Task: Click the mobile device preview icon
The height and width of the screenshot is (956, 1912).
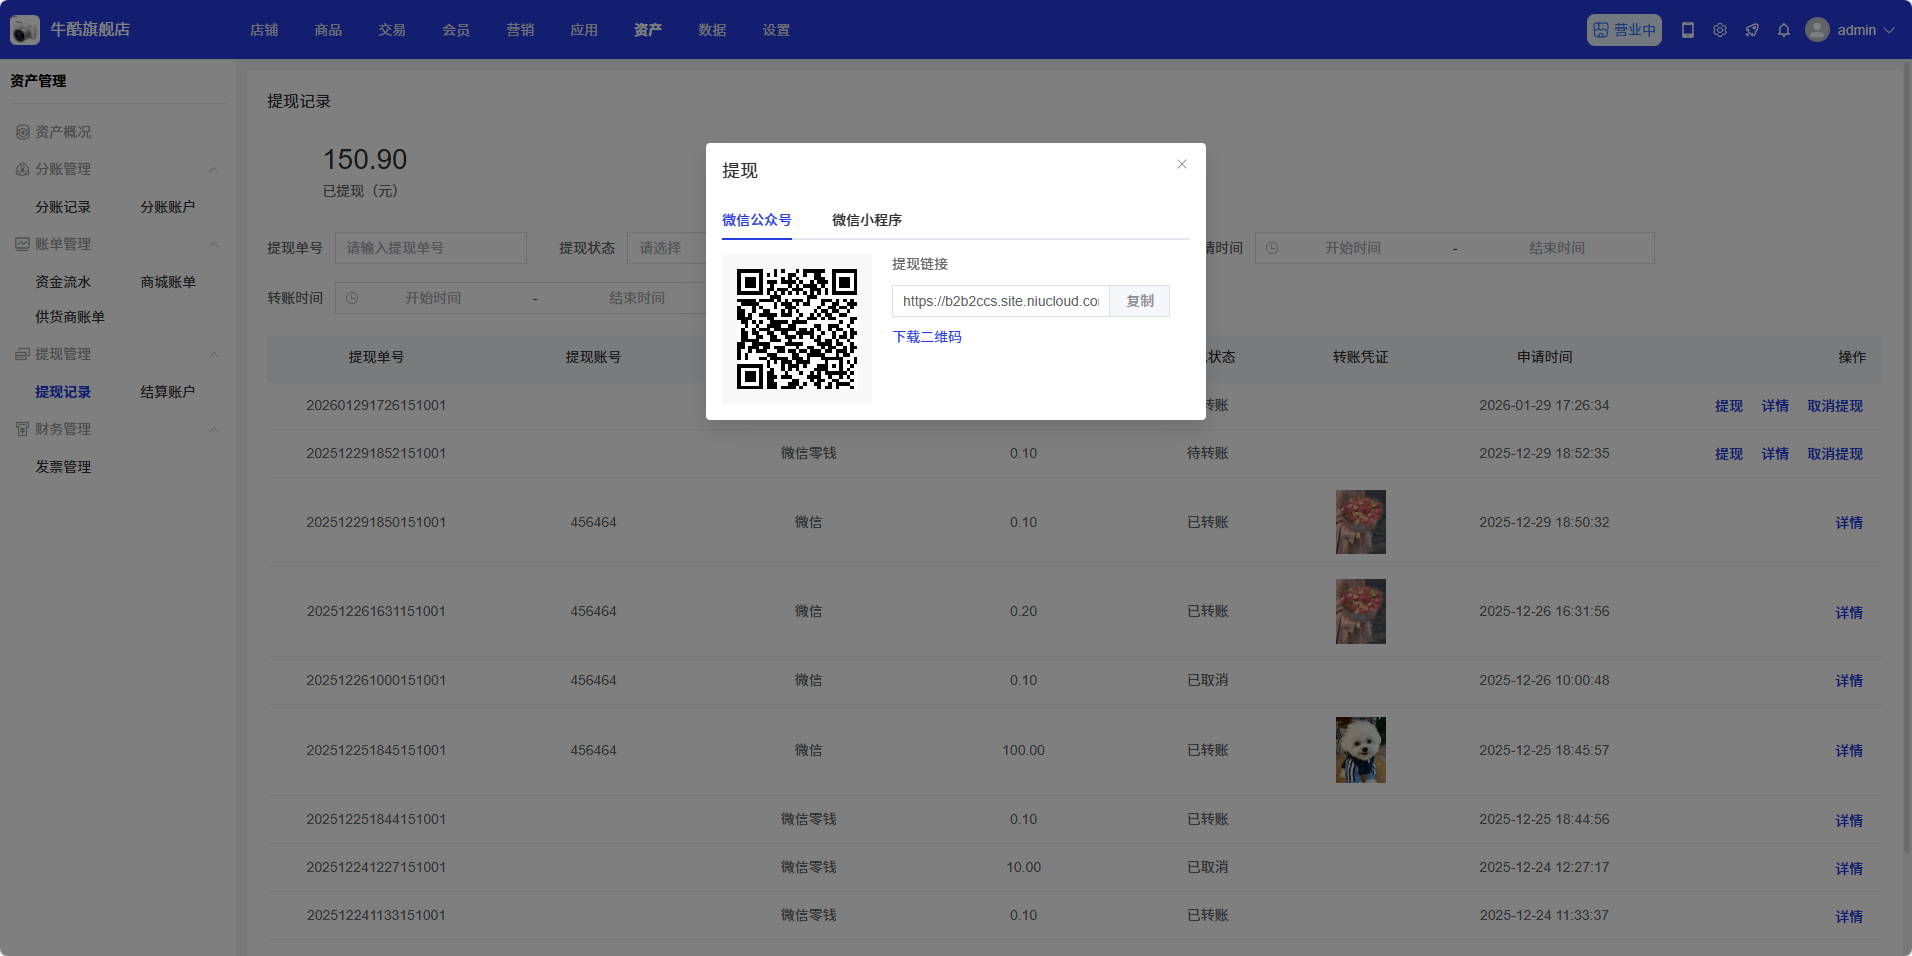Action: (x=1688, y=30)
